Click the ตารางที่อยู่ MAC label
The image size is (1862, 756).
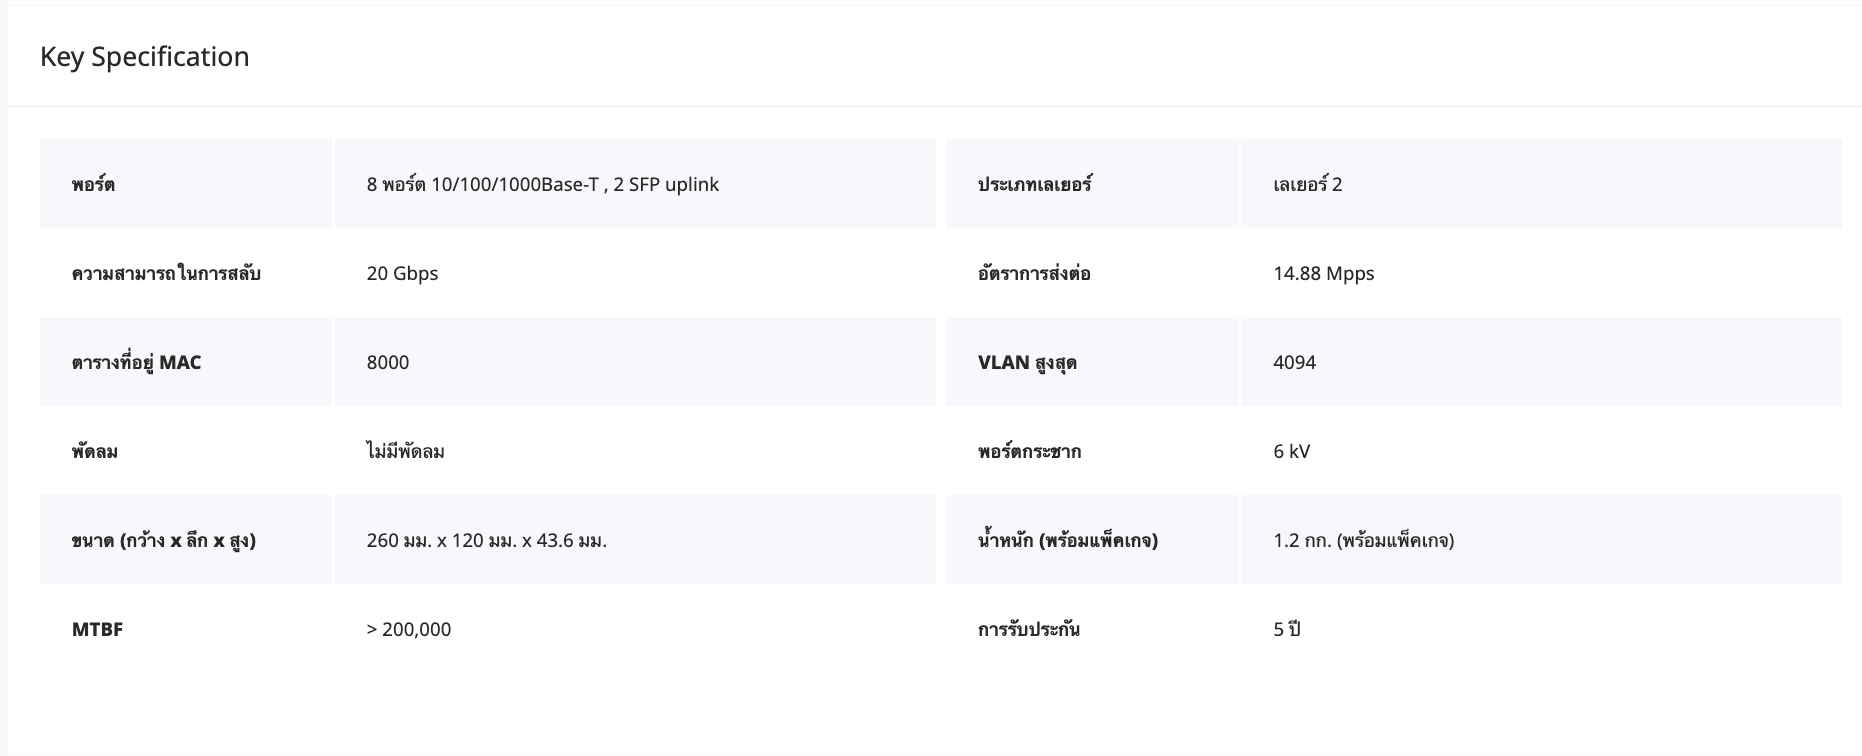136,363
